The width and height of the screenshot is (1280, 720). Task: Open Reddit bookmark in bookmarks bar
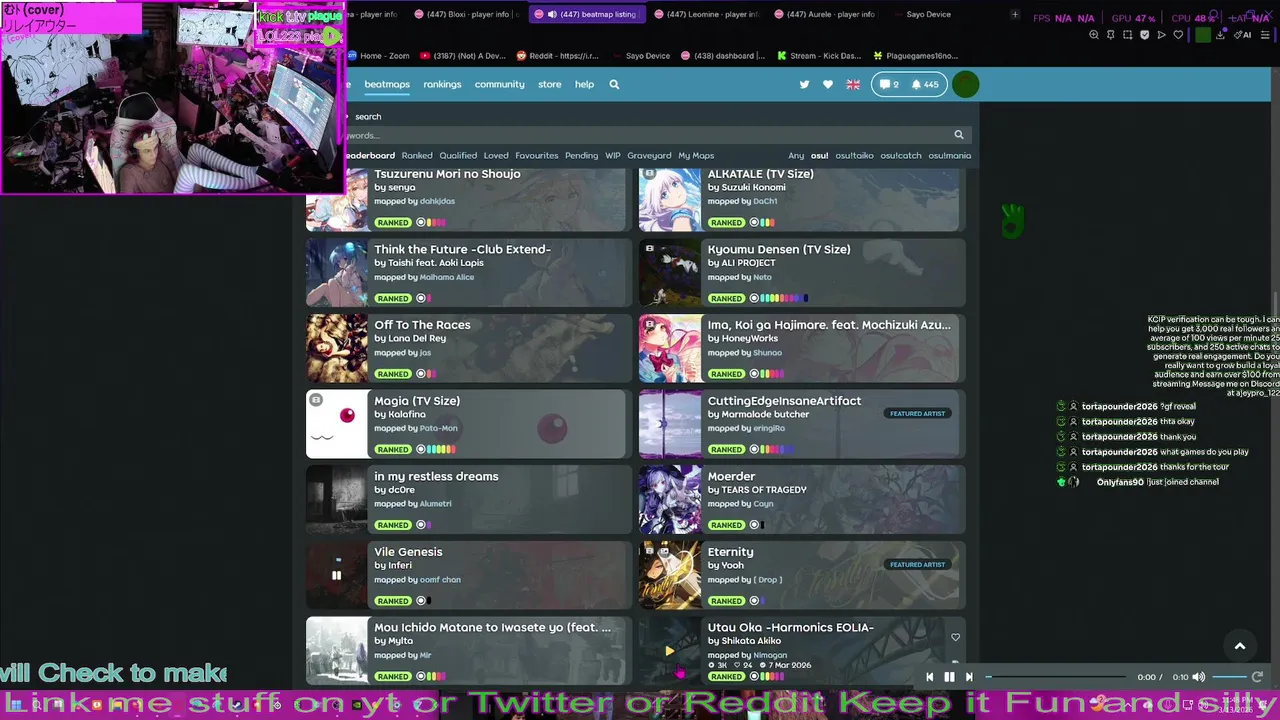557,56
